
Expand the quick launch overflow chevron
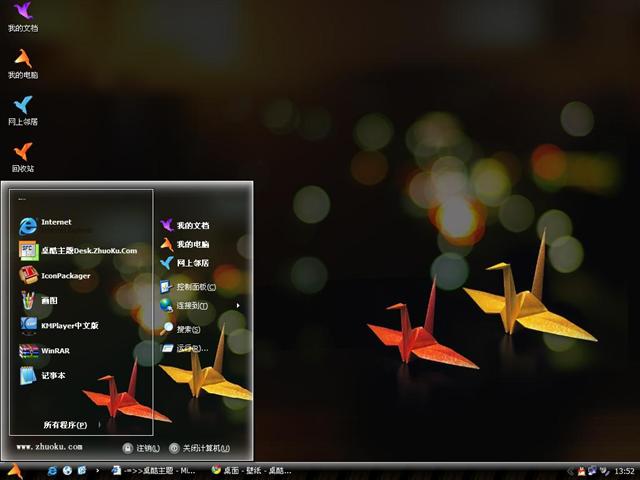[x=98, y=471]
